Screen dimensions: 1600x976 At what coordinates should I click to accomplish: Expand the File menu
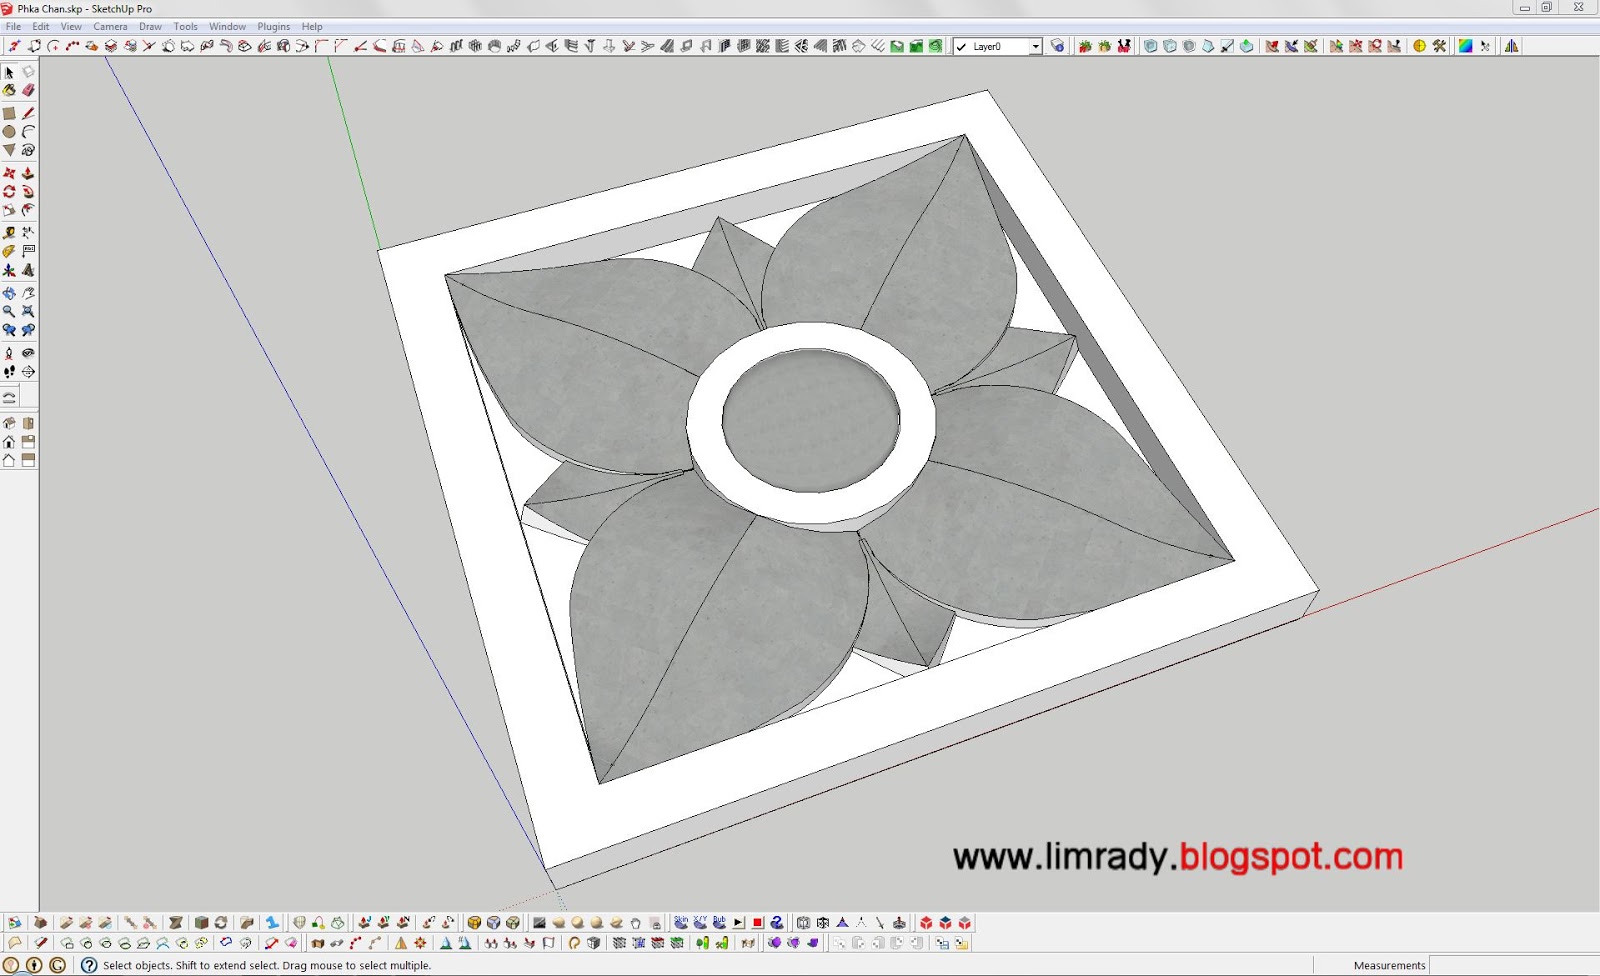(x=13, y=26)
